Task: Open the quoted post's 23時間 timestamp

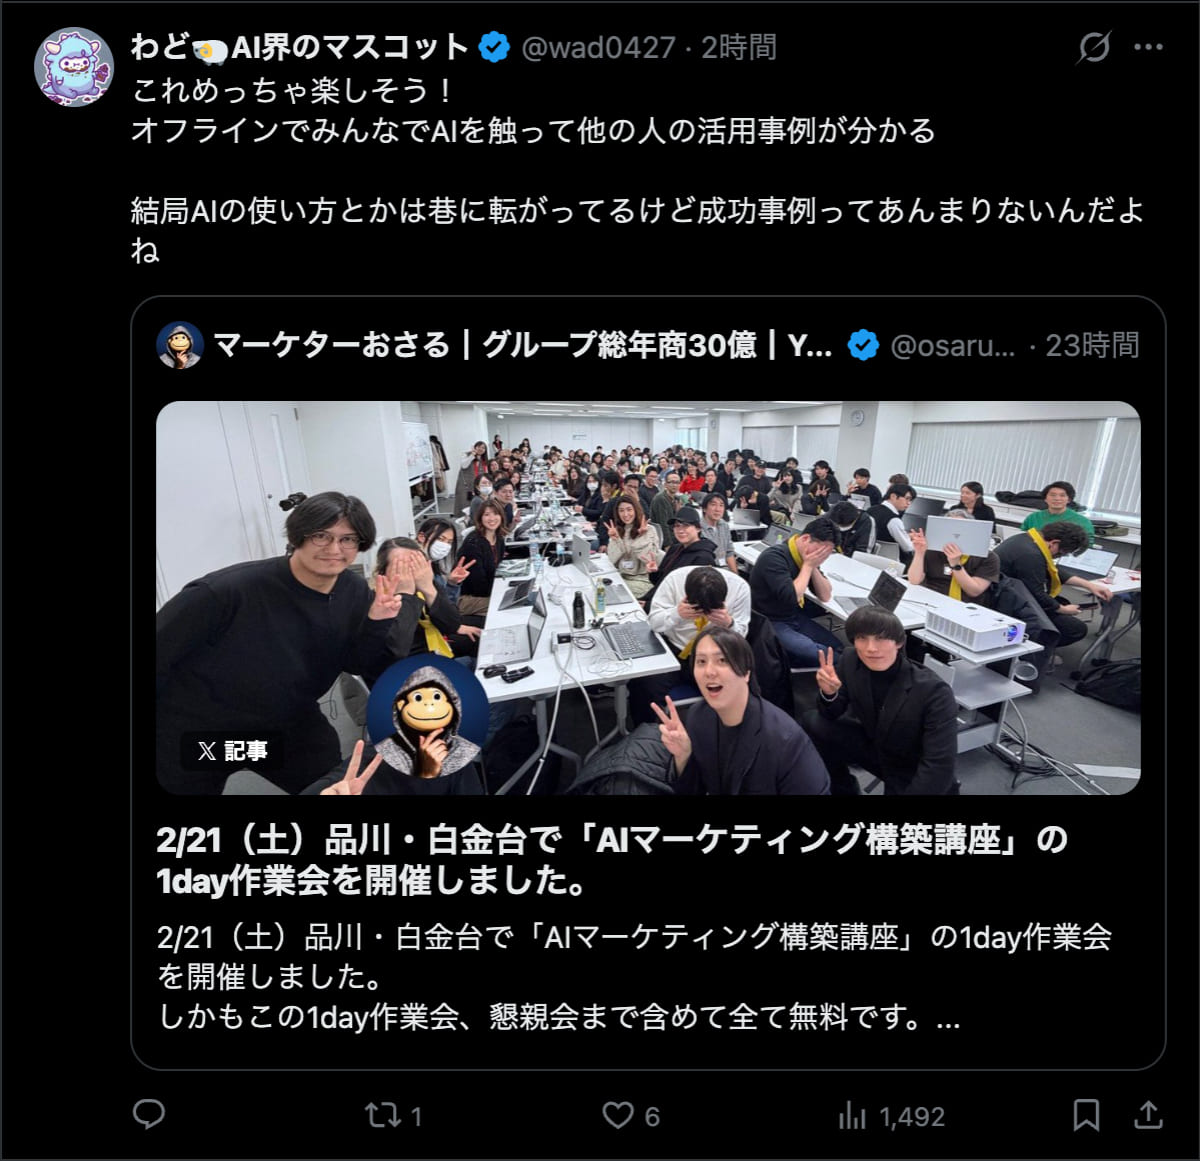Action: [x=1092, y=346]
